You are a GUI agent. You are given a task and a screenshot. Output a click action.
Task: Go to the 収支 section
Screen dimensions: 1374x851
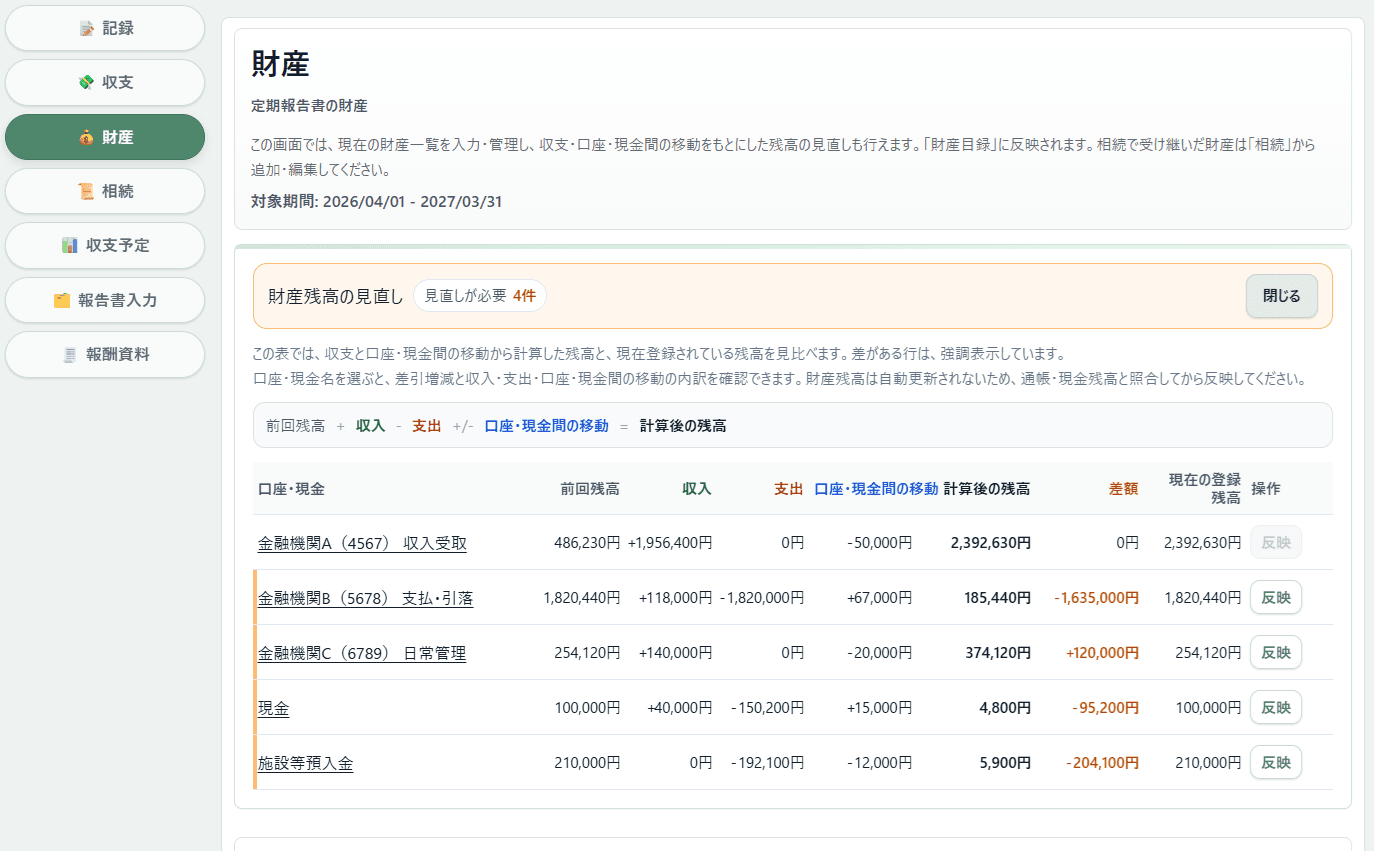pyautogui.click(x=105, y=82)
